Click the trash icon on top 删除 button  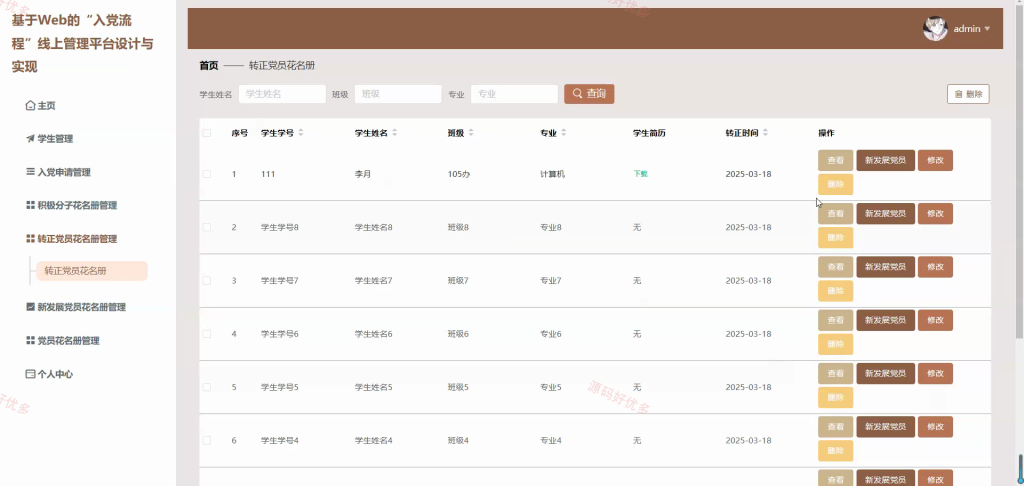[x=958, y=94]
